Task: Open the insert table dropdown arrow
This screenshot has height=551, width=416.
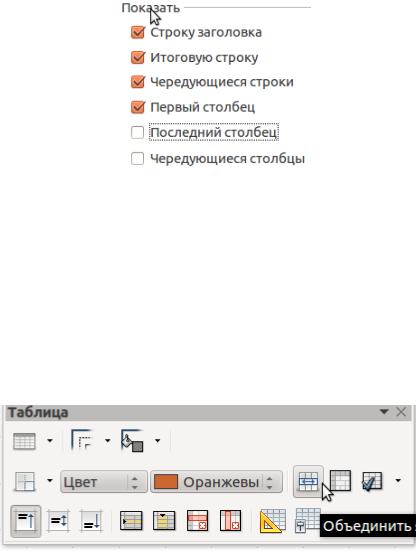Action: [50, 441]
